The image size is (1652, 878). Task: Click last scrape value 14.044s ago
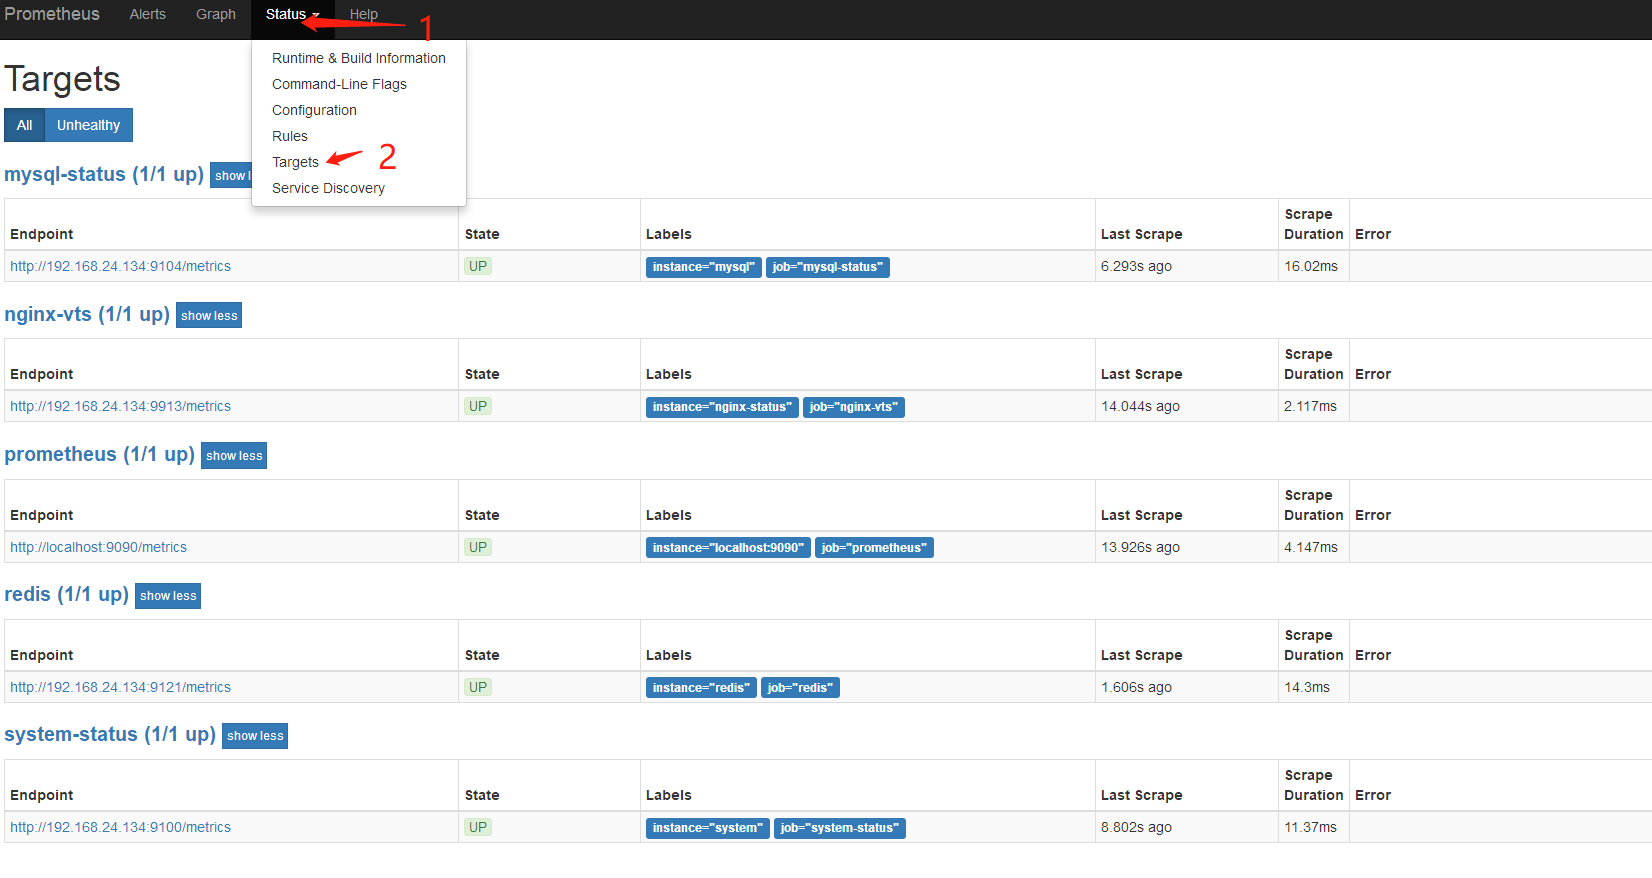point(1140,406)
